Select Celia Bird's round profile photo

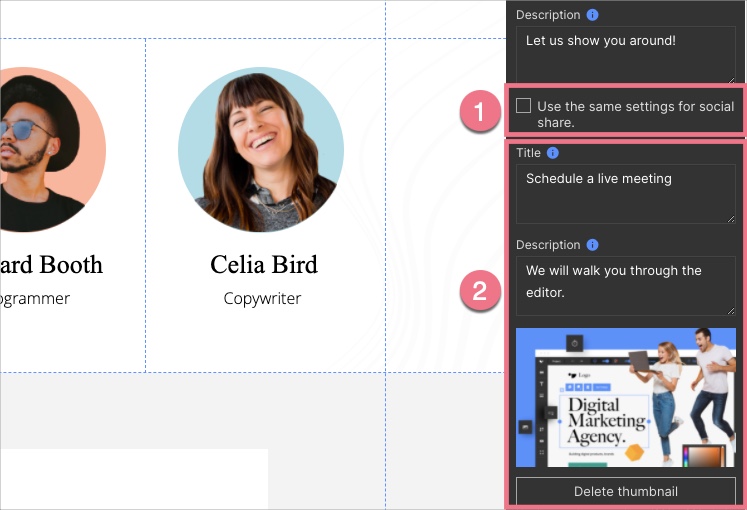click(x=261, y=150)
